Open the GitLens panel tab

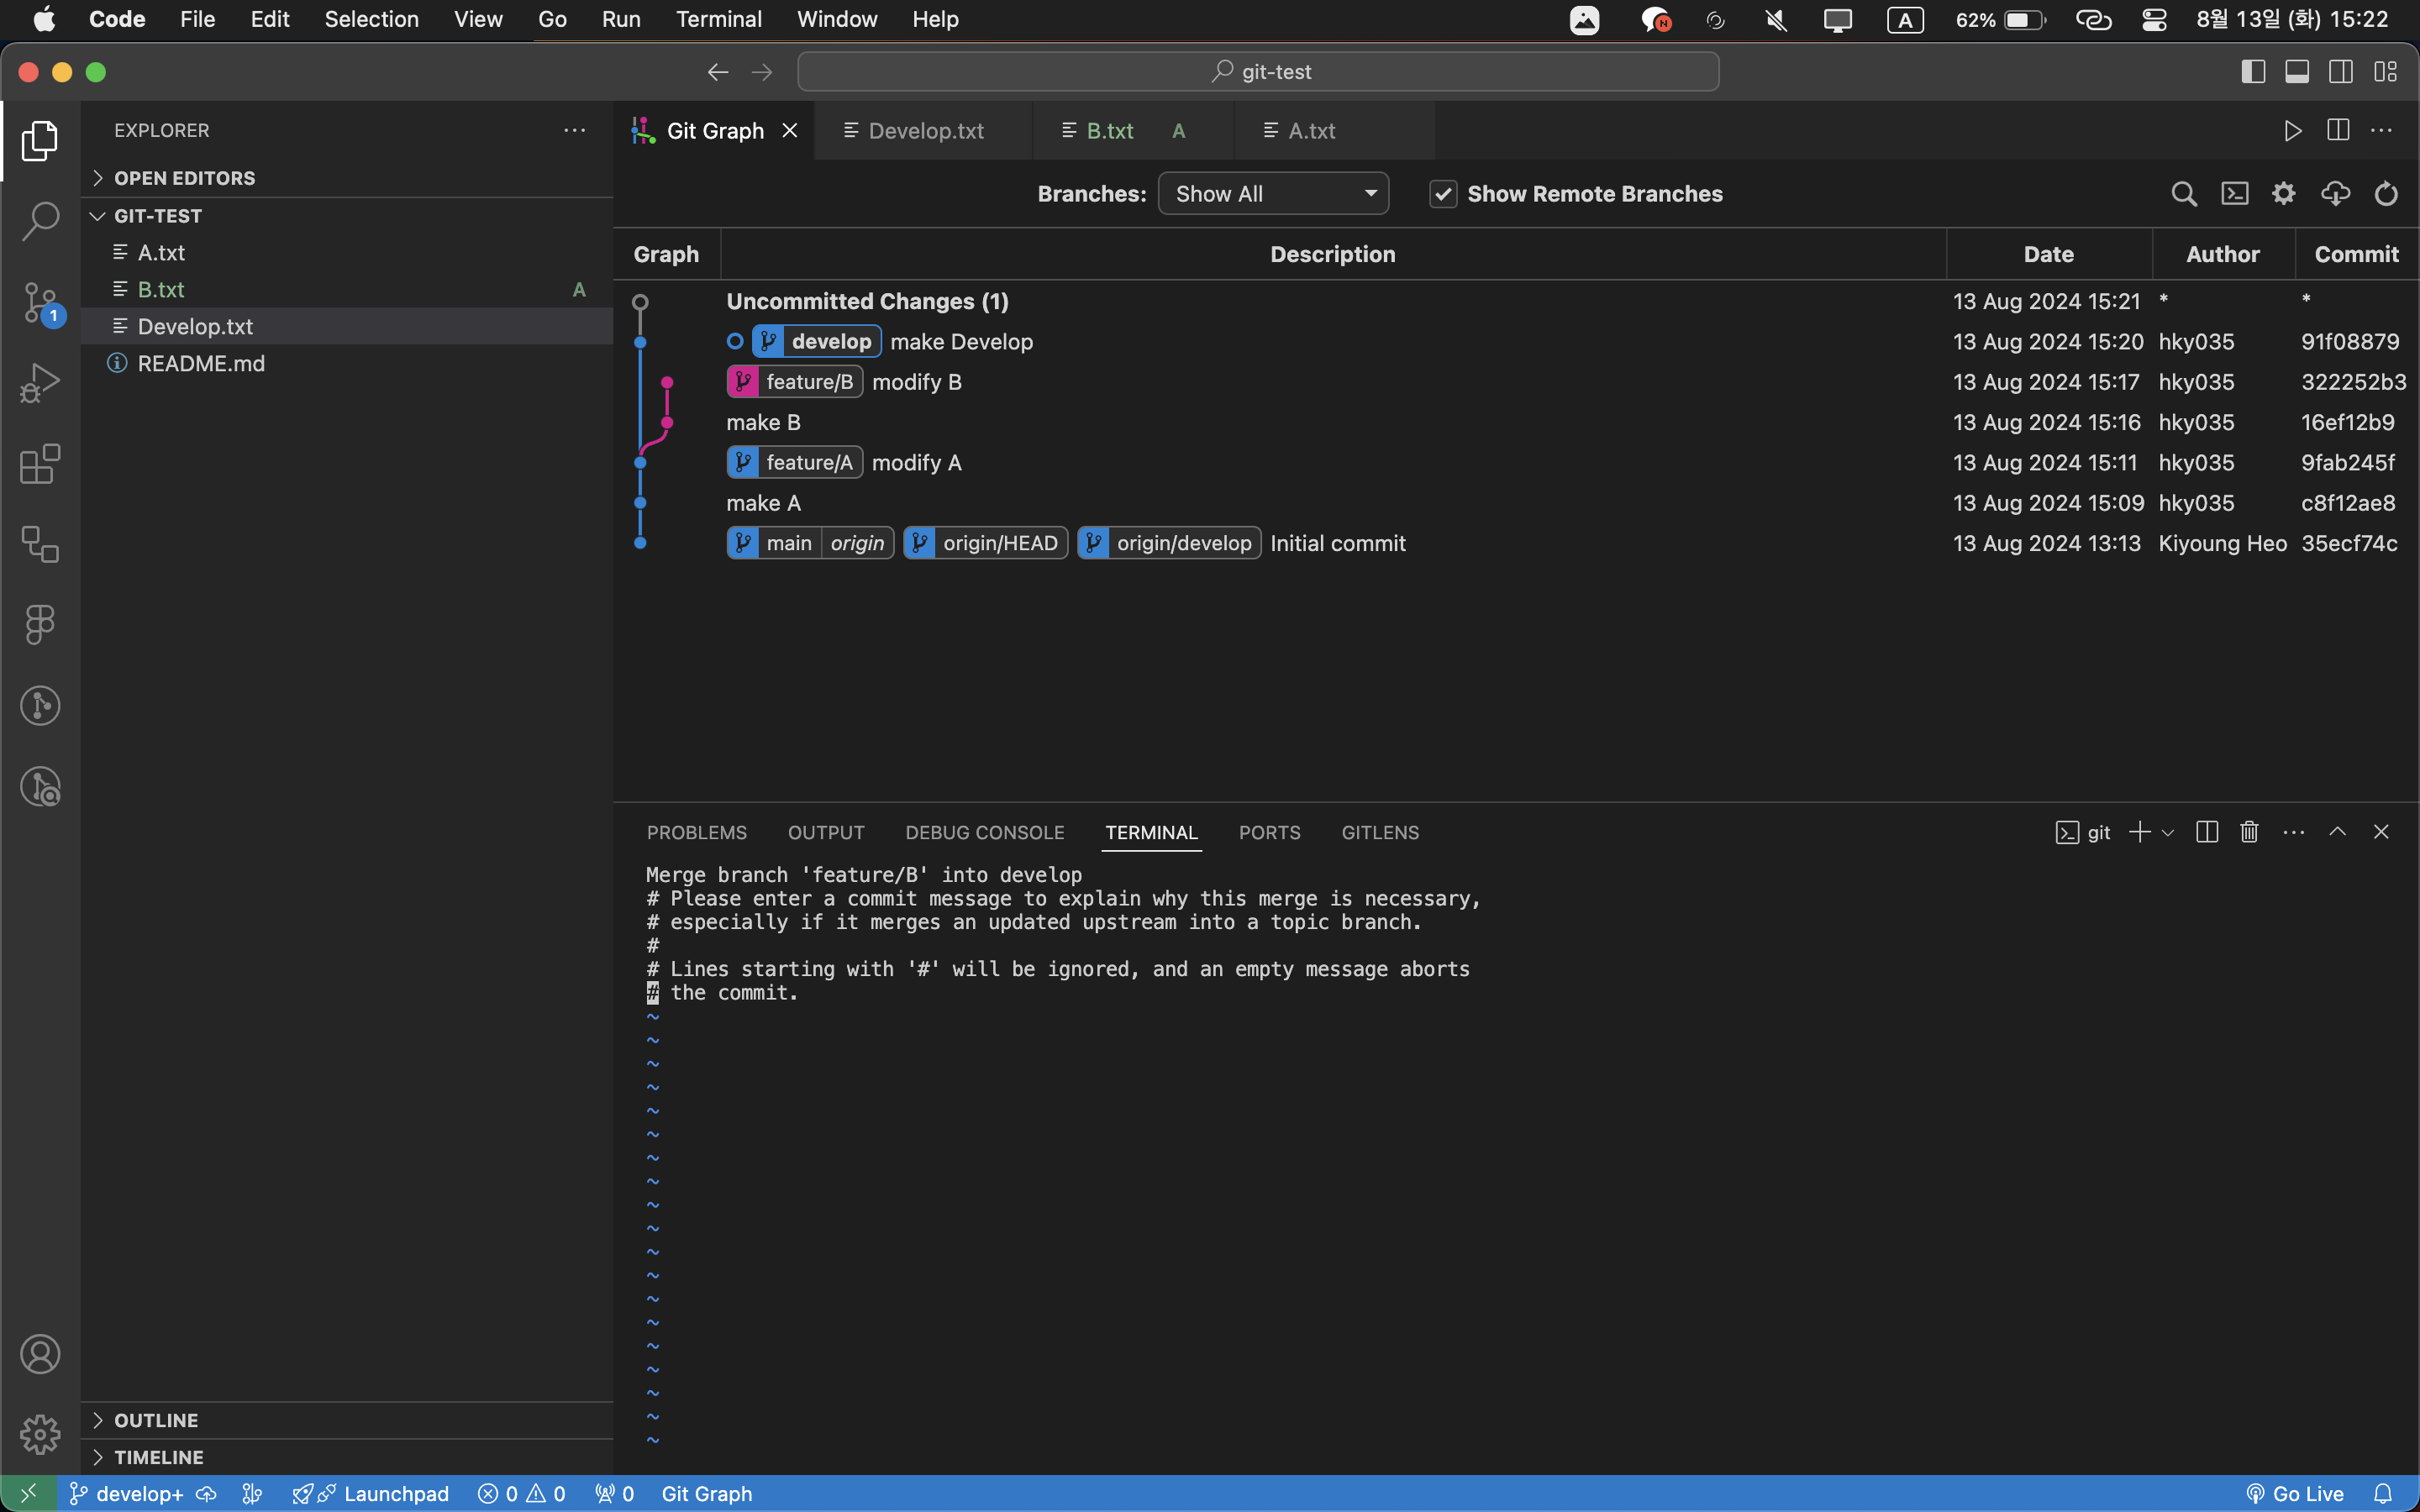coord(1380,832)
